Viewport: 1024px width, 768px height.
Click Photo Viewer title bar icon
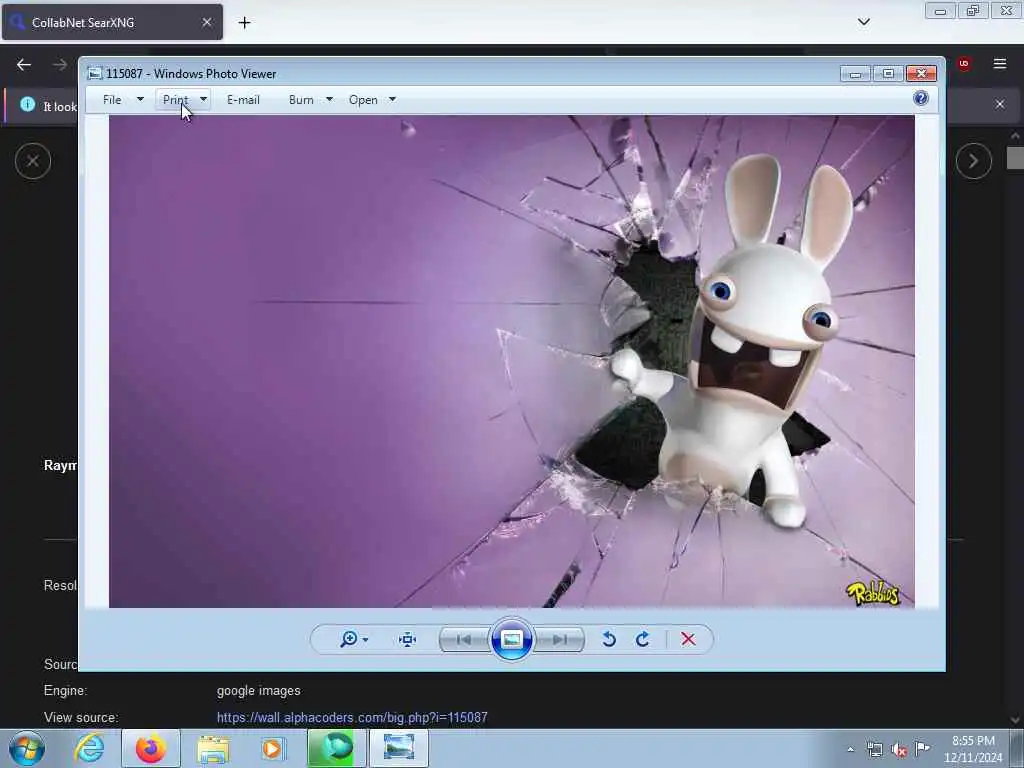coord(95,74)
